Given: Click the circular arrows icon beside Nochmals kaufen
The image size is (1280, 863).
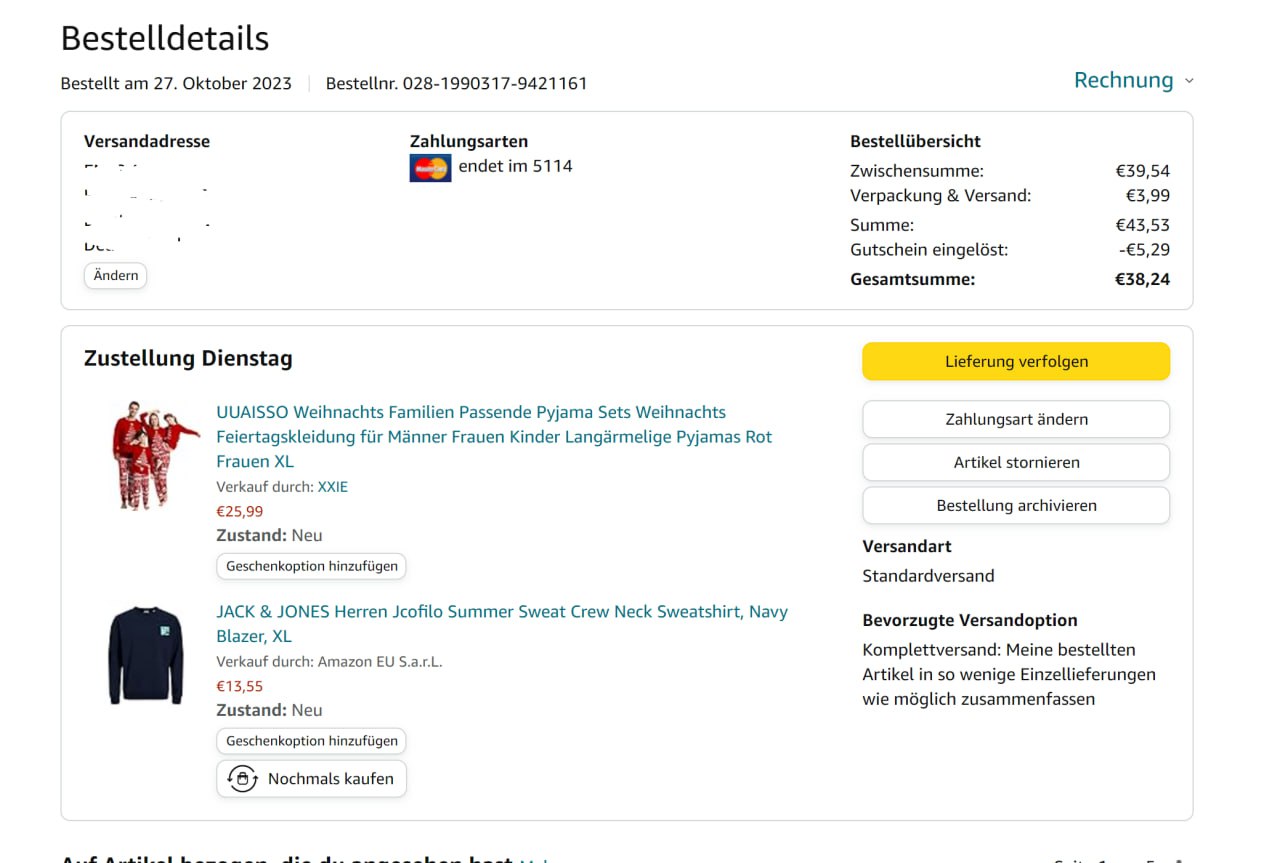Looking at the screenshot, I should [243, 779].
